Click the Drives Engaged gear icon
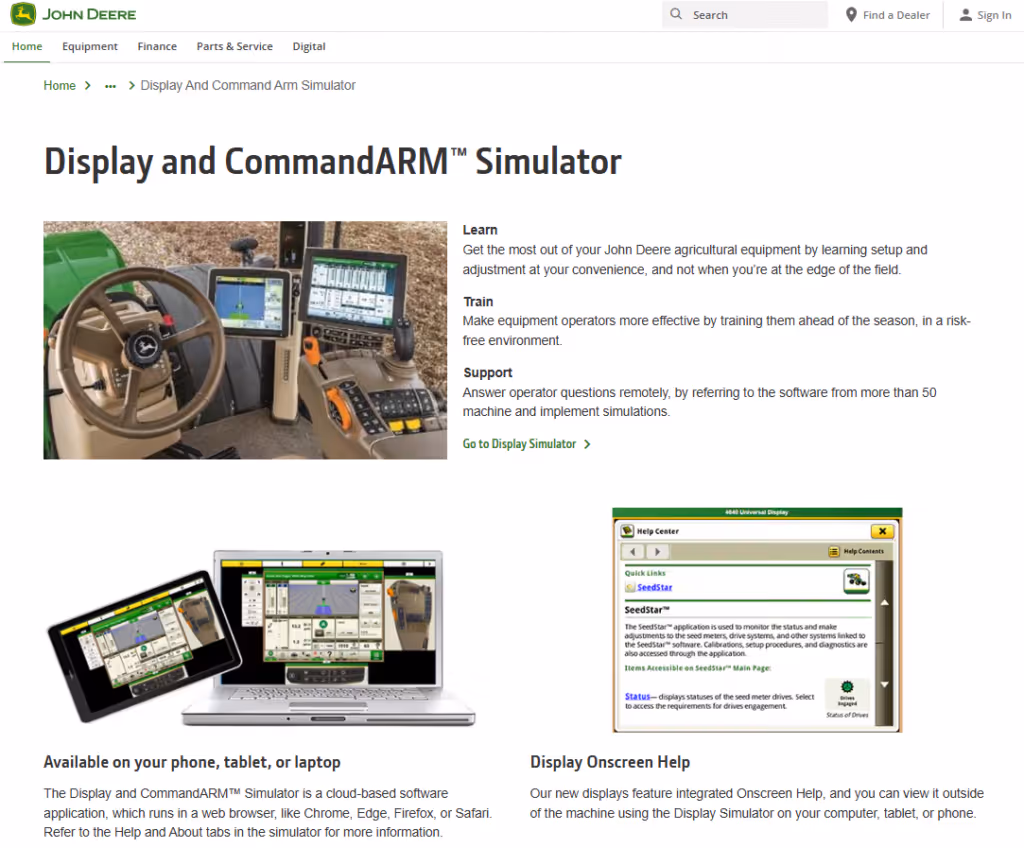 click(847, 687)
